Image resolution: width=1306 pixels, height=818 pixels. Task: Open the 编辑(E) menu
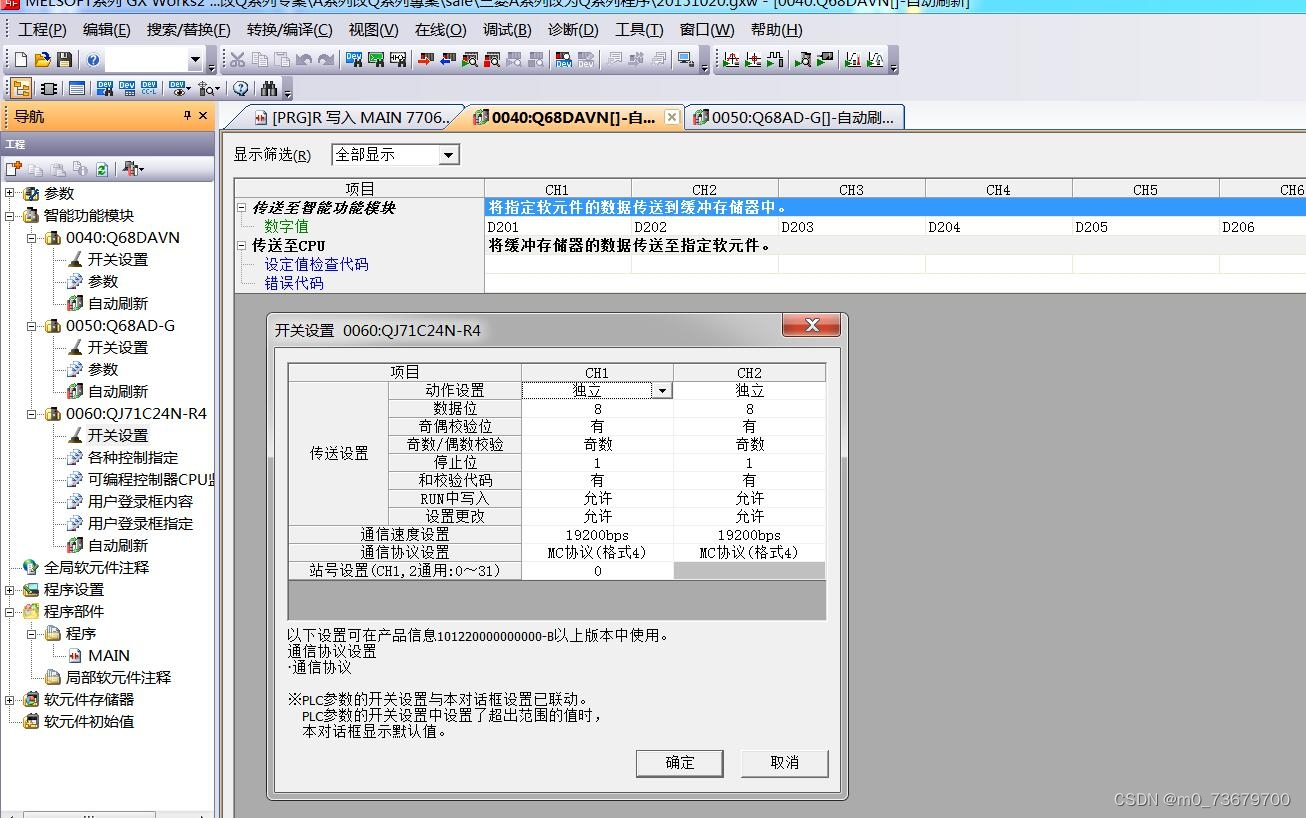(108, 30)
